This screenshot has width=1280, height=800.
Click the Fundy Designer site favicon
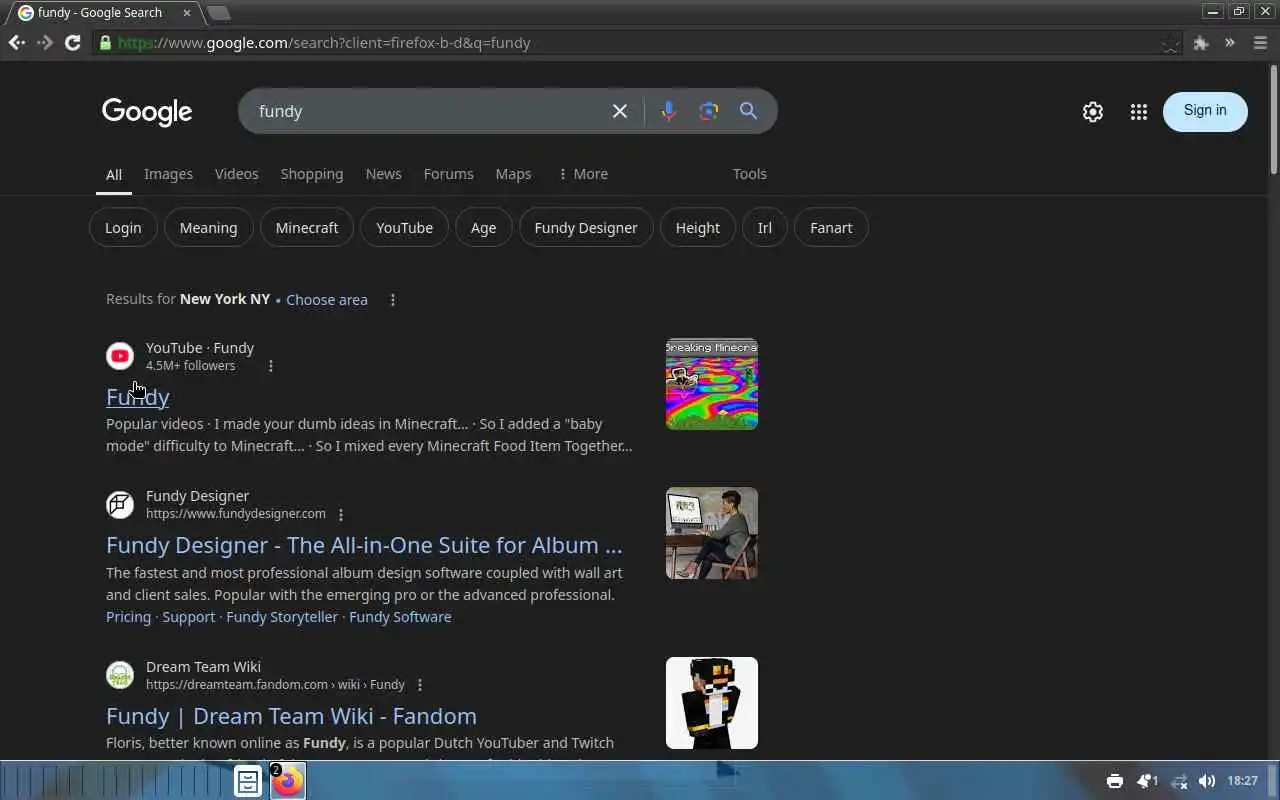click(x=120, y=504)
